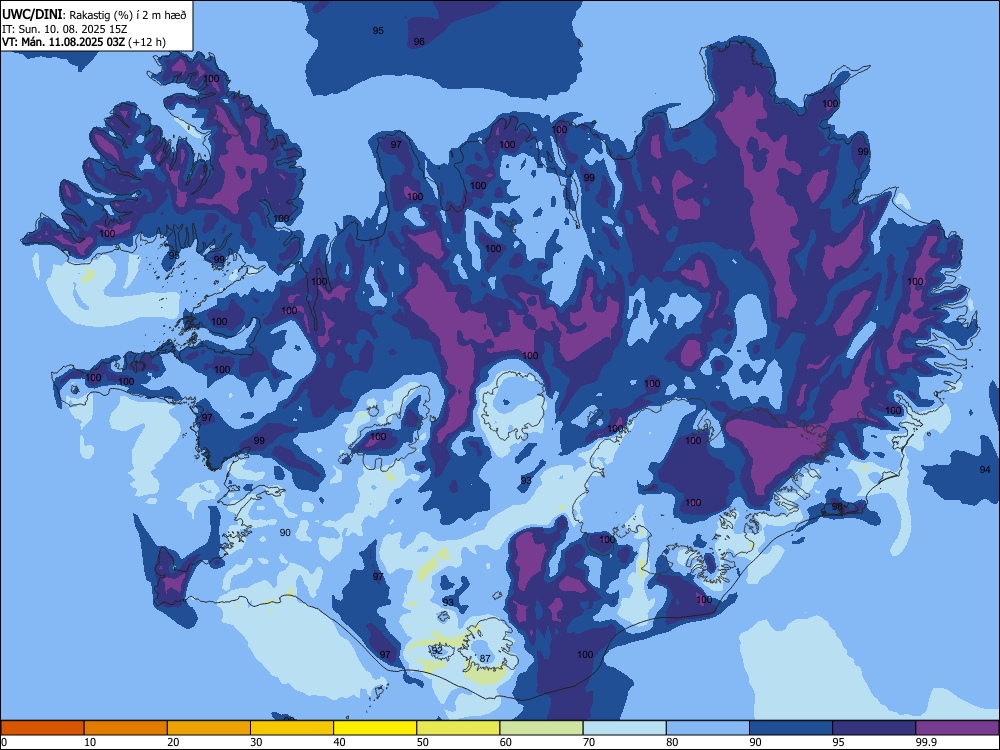Click the 'UWC/DINI' title text
The width and height of the screenshot is (1000, 750).
[x=33, y=15]
